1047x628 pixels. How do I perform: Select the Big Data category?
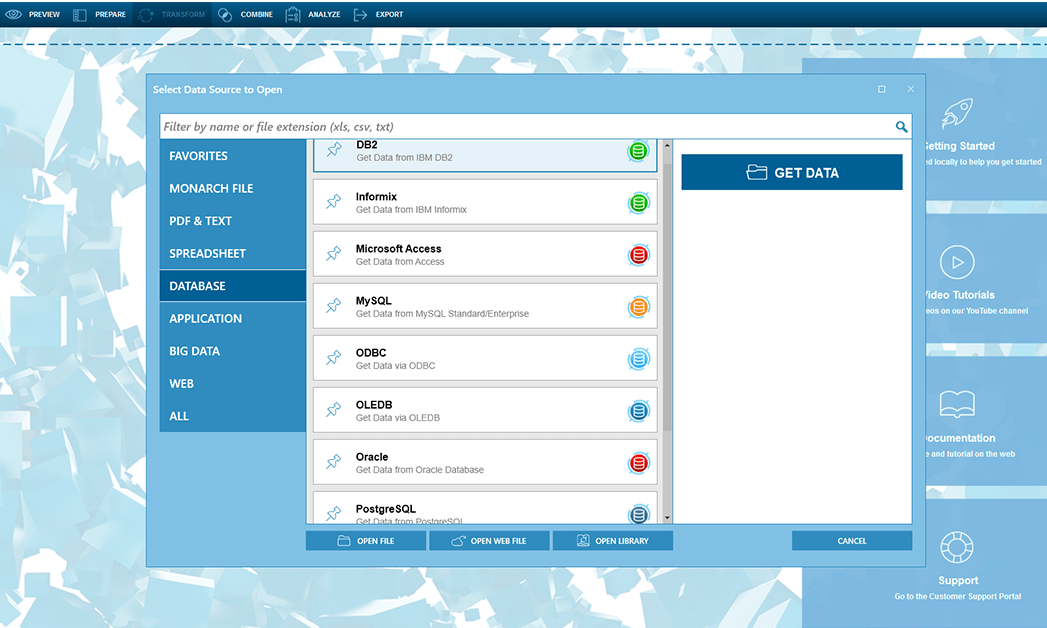coord(232,351)
